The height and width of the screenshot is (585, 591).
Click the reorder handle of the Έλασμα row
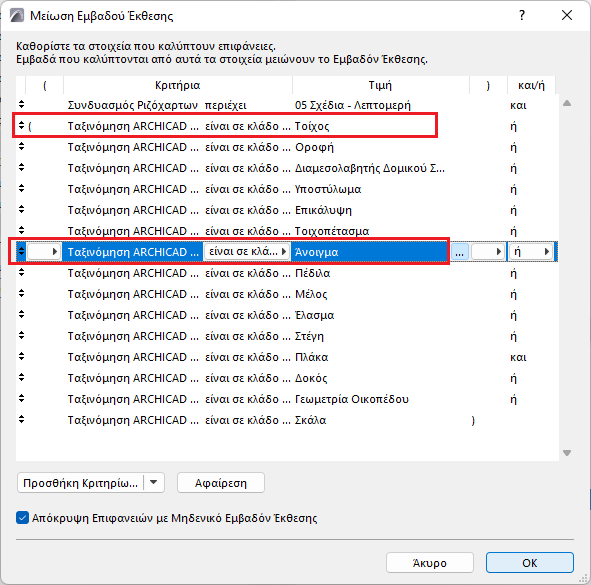coord(21,315)
